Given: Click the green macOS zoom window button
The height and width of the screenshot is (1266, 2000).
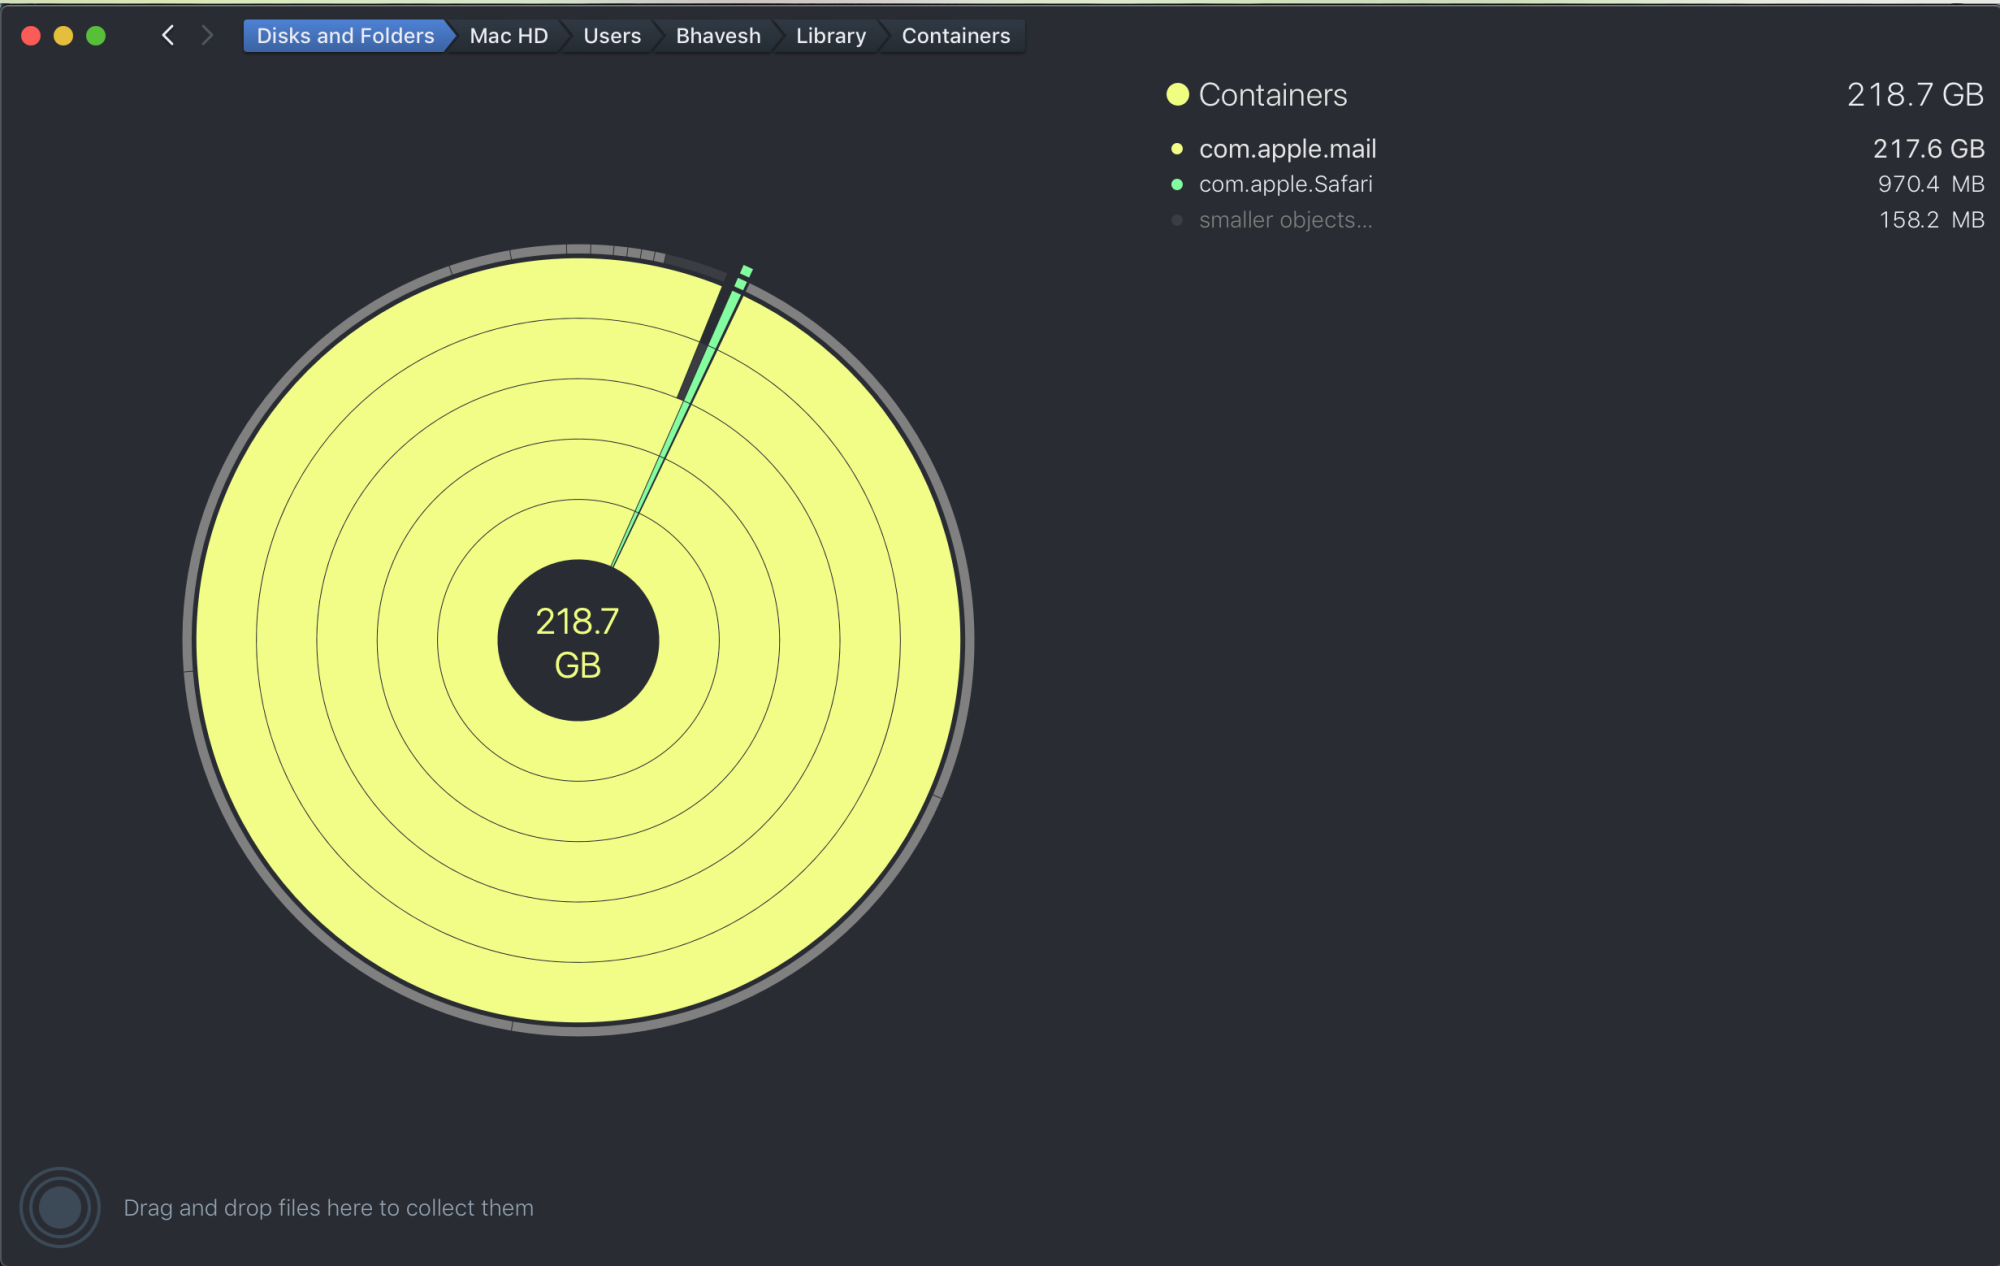Looking at the screenshot, I should pos(96,36).
